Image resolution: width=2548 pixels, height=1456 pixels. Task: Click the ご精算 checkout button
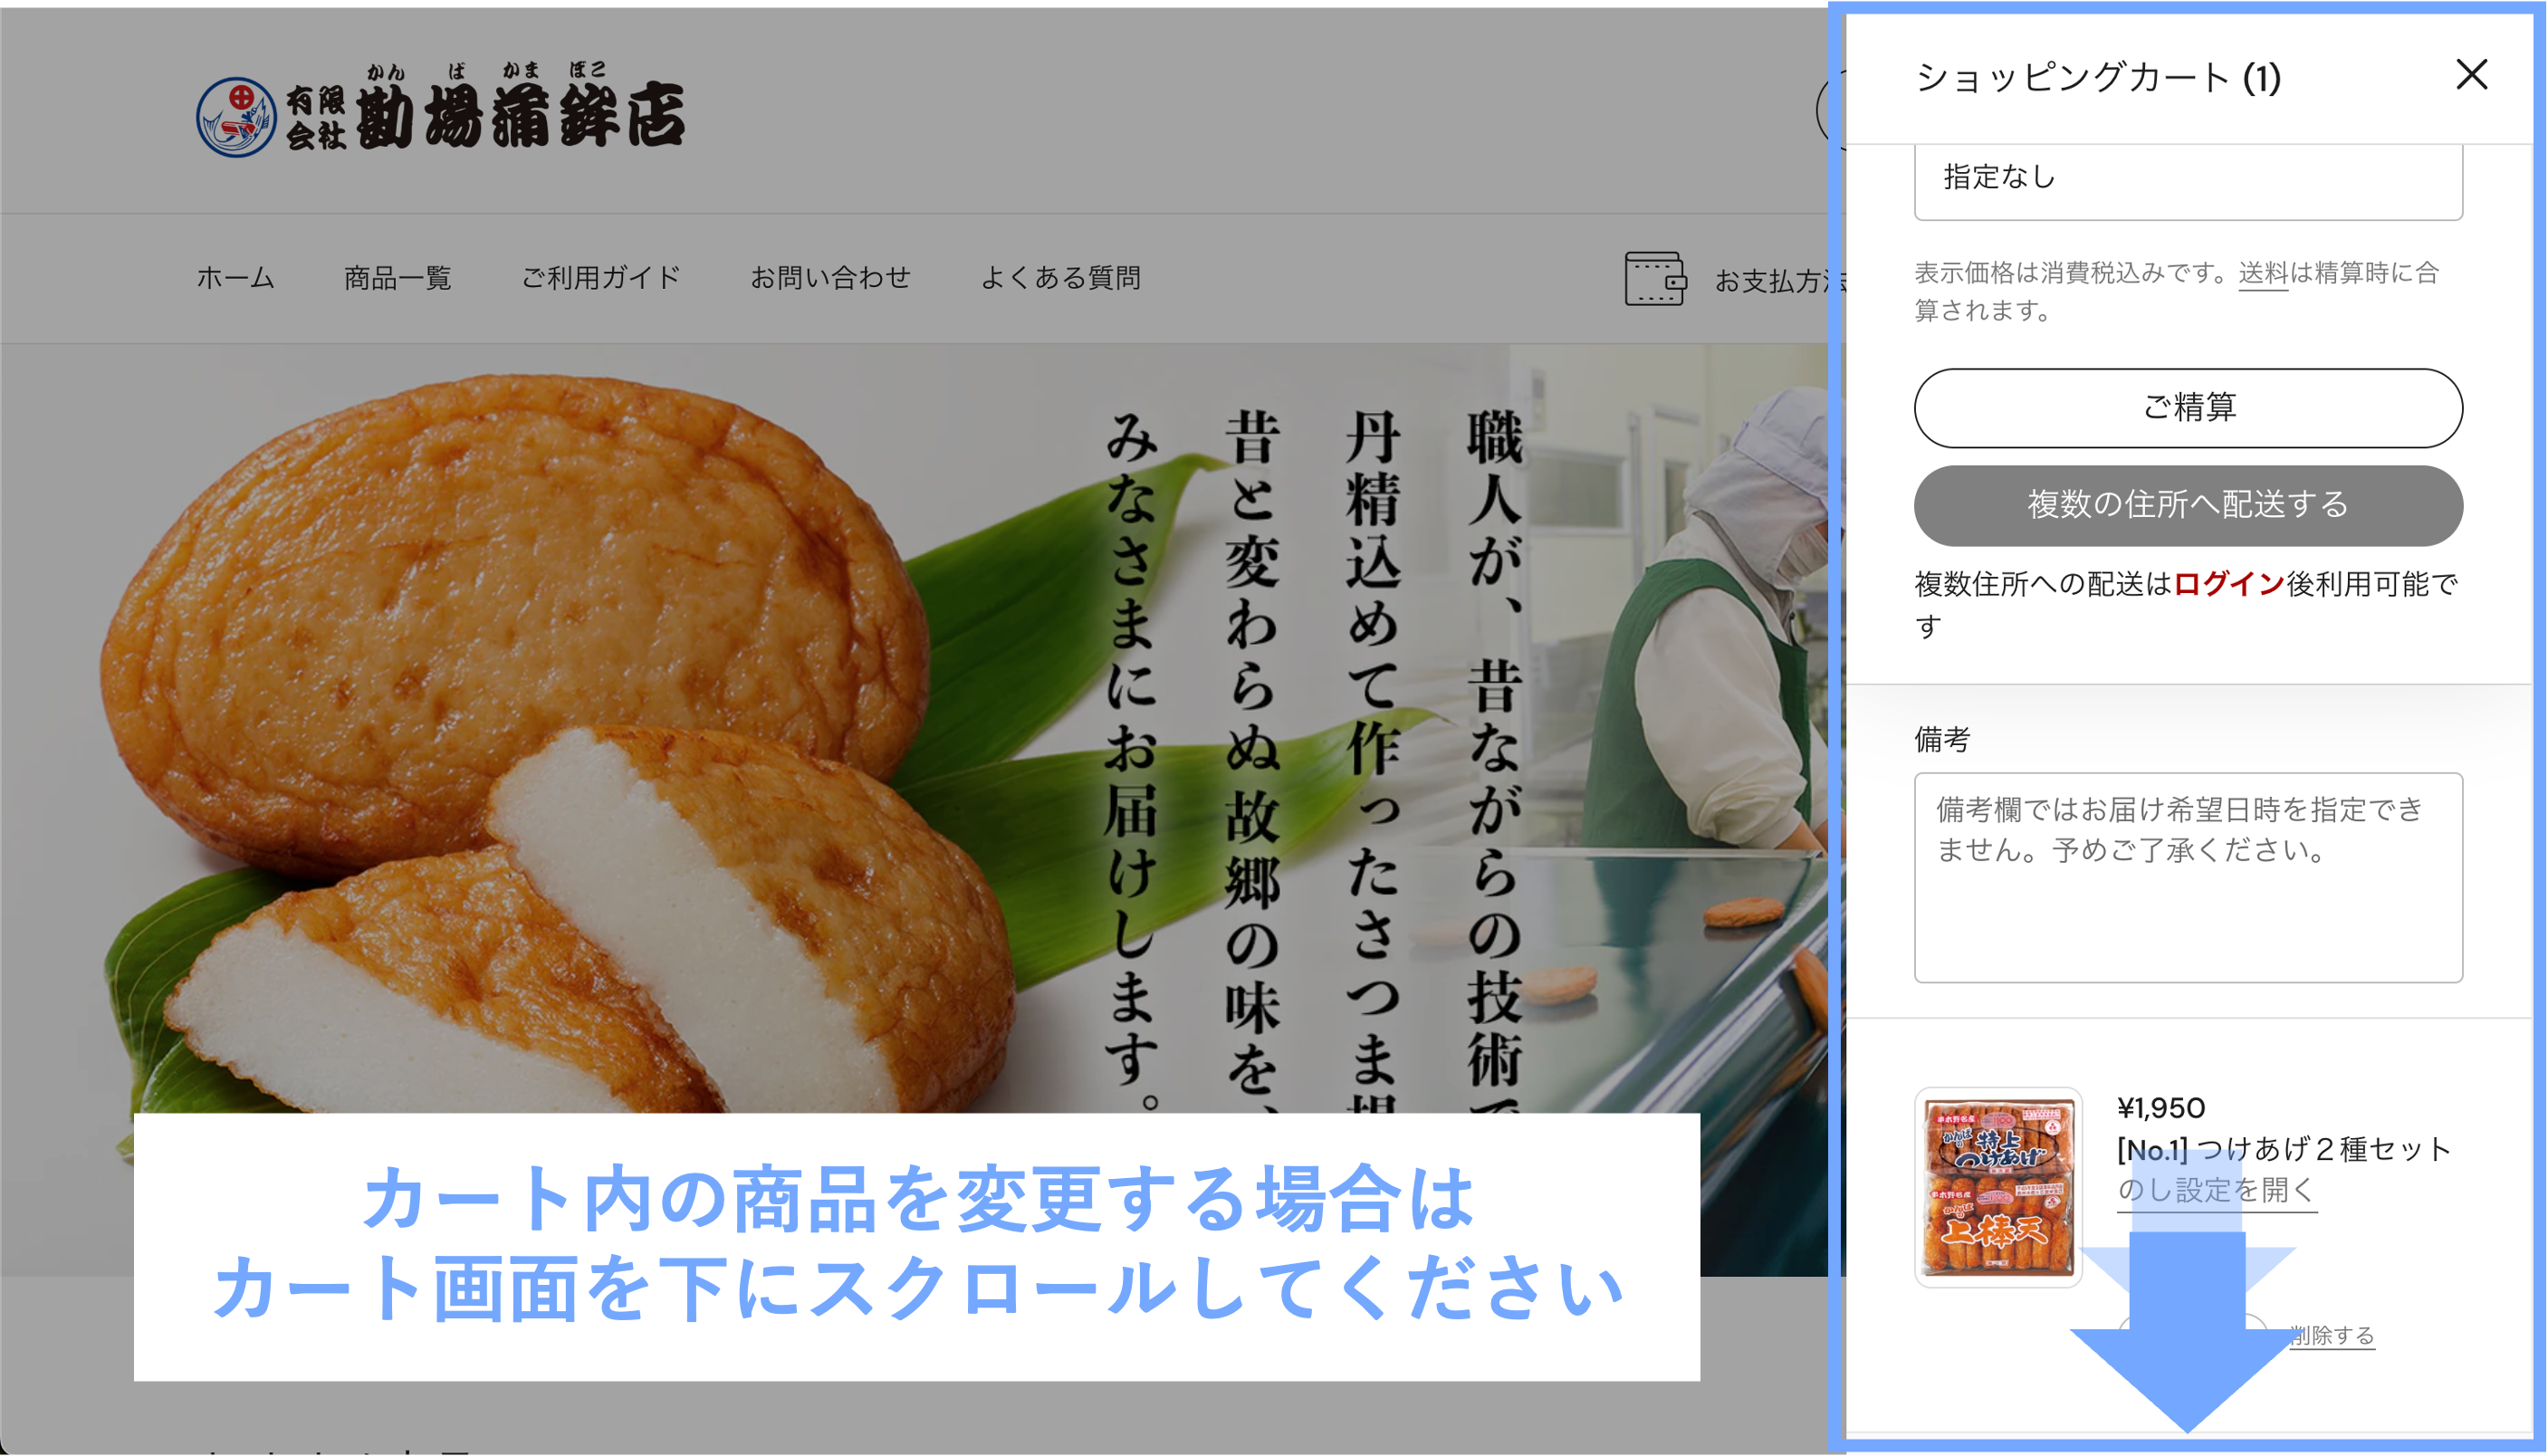pos(2187,408)
